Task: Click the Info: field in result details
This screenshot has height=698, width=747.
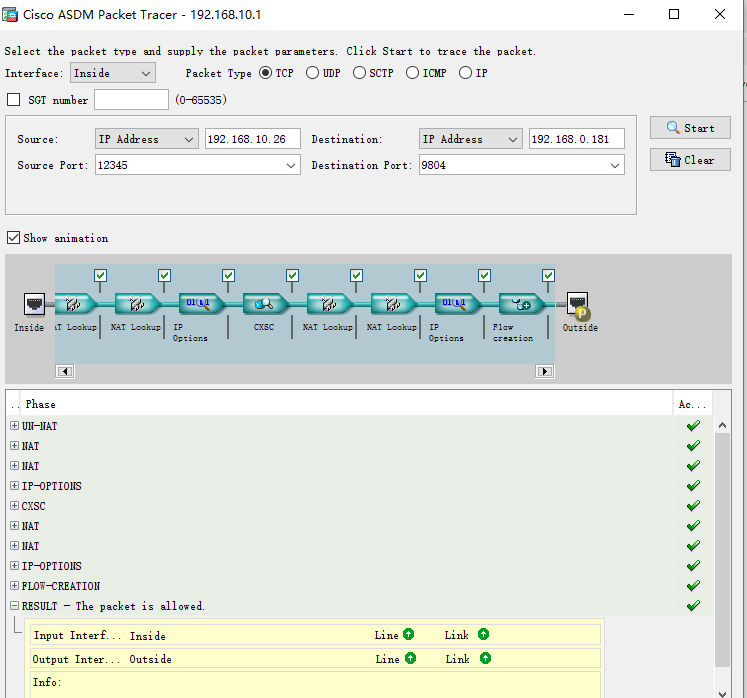Action: click(315, 685)
